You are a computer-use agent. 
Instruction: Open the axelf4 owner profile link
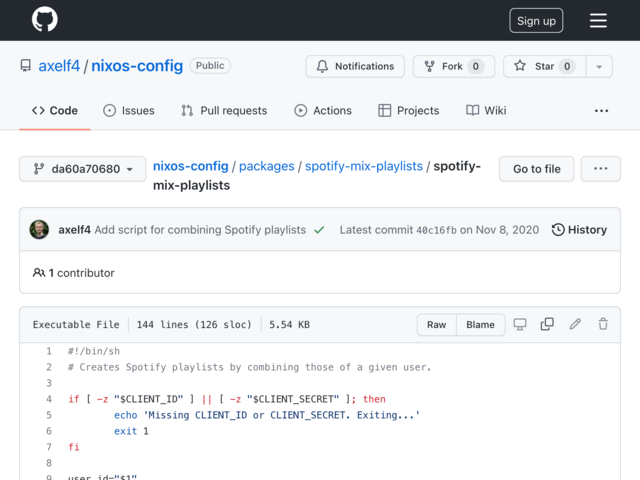click(59, 66)
